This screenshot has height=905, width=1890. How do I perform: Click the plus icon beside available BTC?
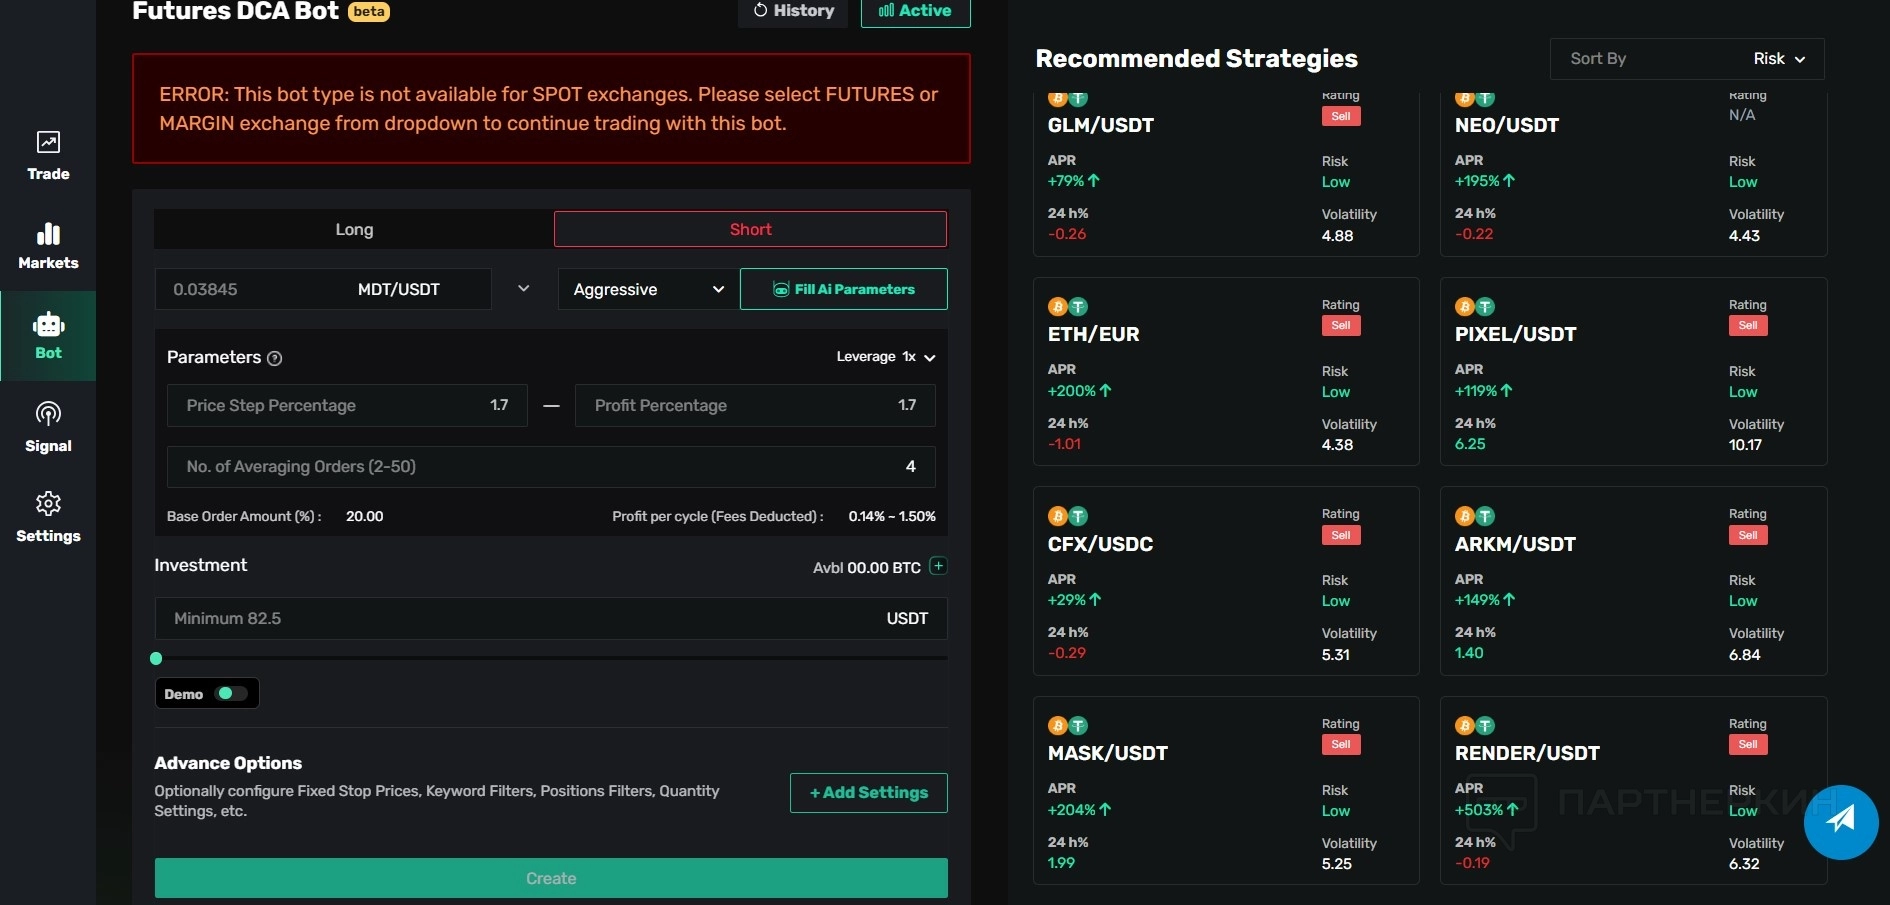[938, 566]
